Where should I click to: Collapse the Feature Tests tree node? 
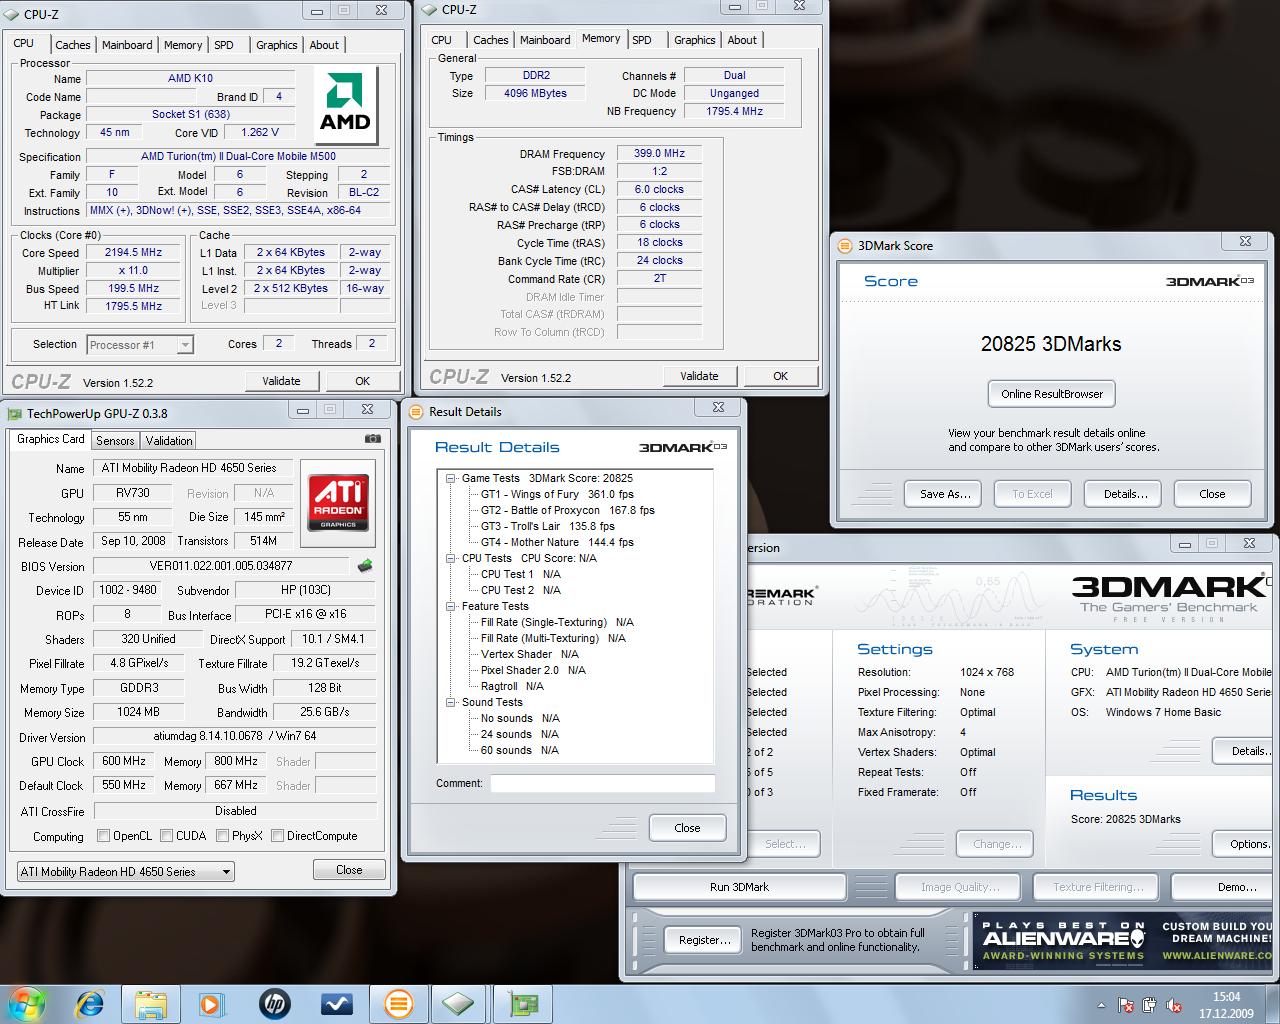(450, 606)
